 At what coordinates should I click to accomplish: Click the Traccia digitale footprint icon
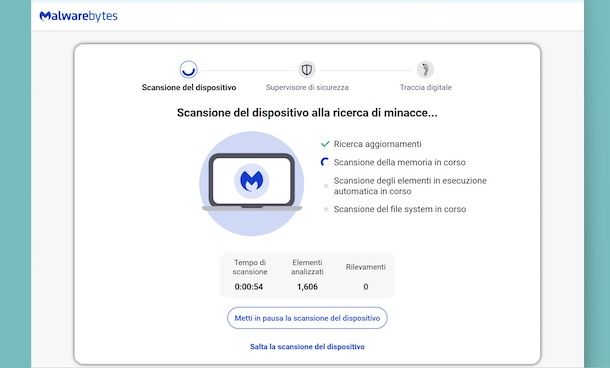point(425,70)
